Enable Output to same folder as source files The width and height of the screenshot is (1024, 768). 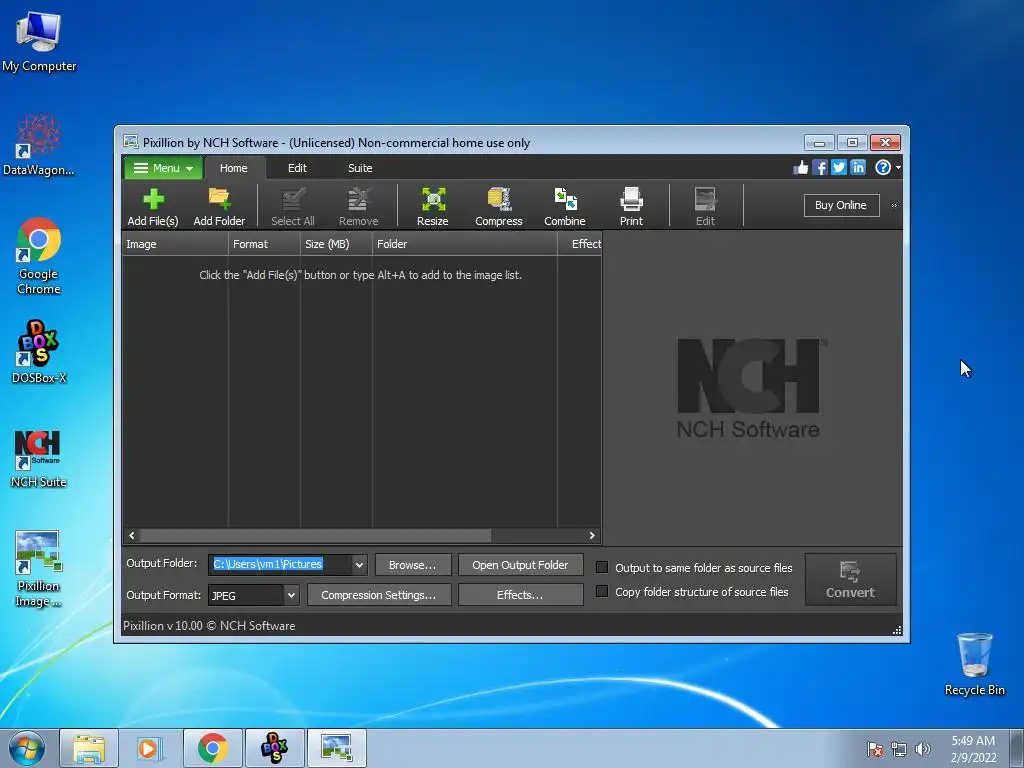coord(602,567)
